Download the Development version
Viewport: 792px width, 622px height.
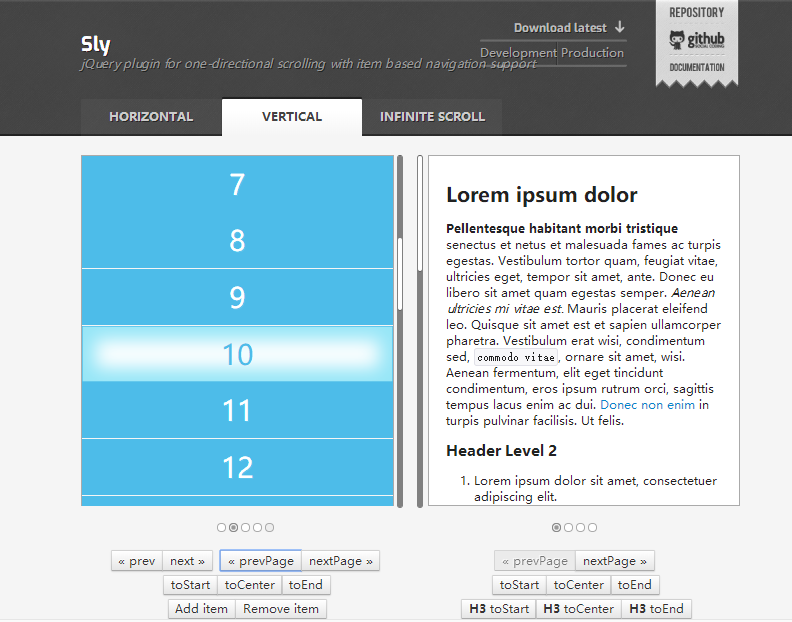pos(518,53)
